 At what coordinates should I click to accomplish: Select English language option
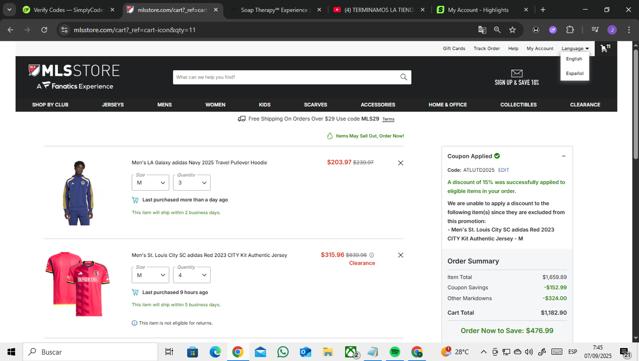tap(574, 59)
